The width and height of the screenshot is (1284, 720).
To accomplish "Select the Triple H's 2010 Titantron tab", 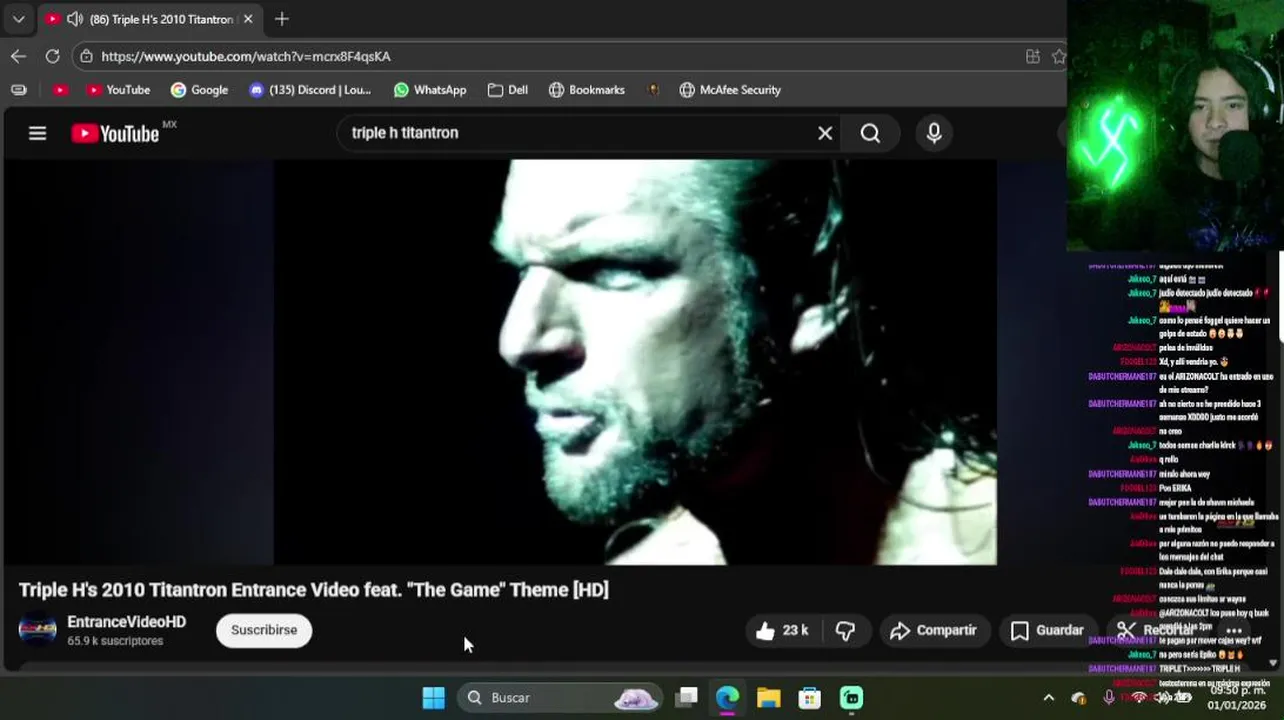I will point(150,19).
